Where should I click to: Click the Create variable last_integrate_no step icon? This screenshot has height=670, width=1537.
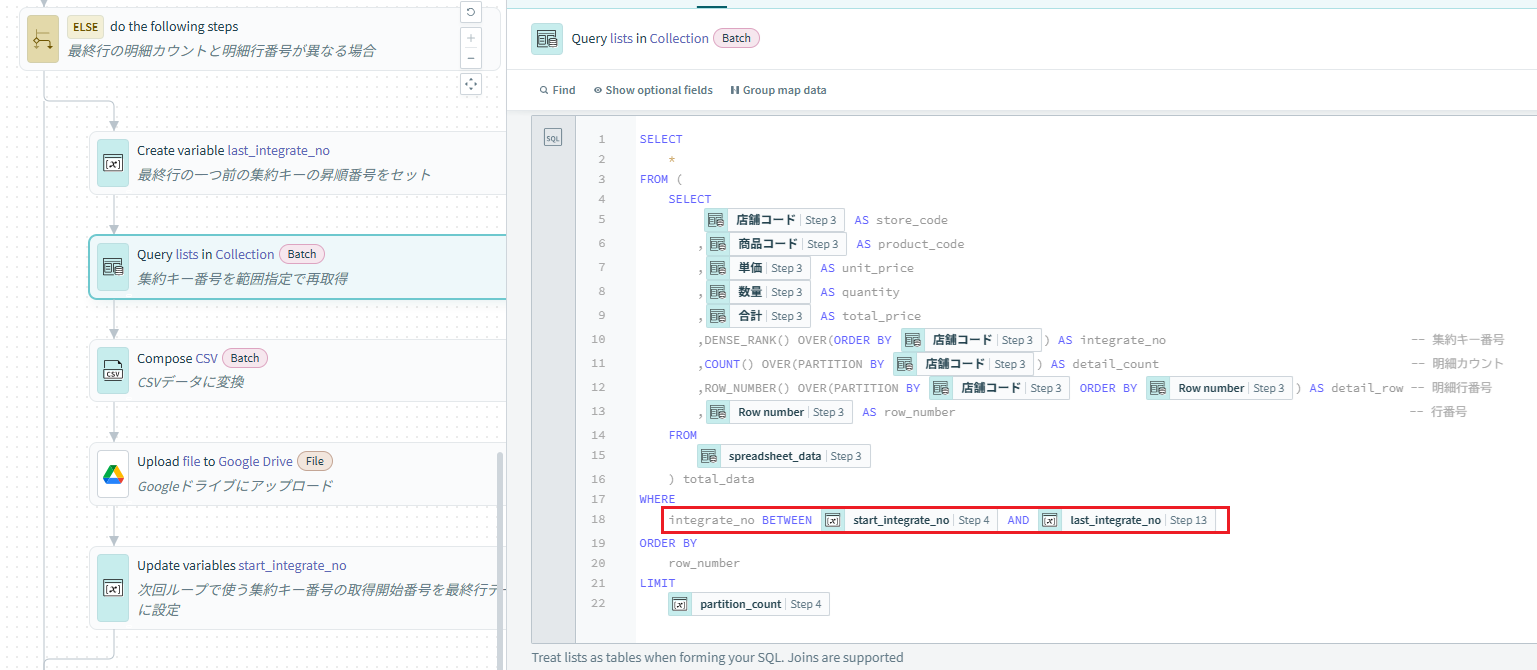tap(113, 163)
